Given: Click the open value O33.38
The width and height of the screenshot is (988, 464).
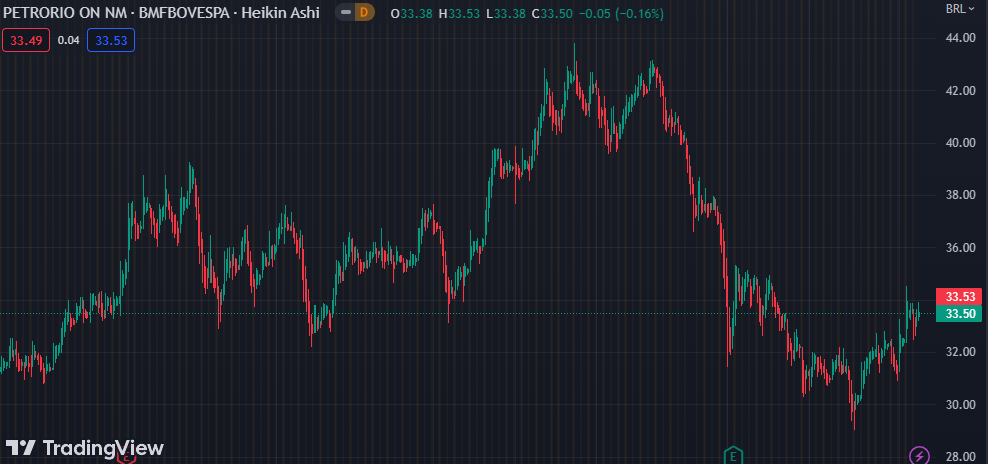Looking at the screenshot, I should tap(412, 13).
